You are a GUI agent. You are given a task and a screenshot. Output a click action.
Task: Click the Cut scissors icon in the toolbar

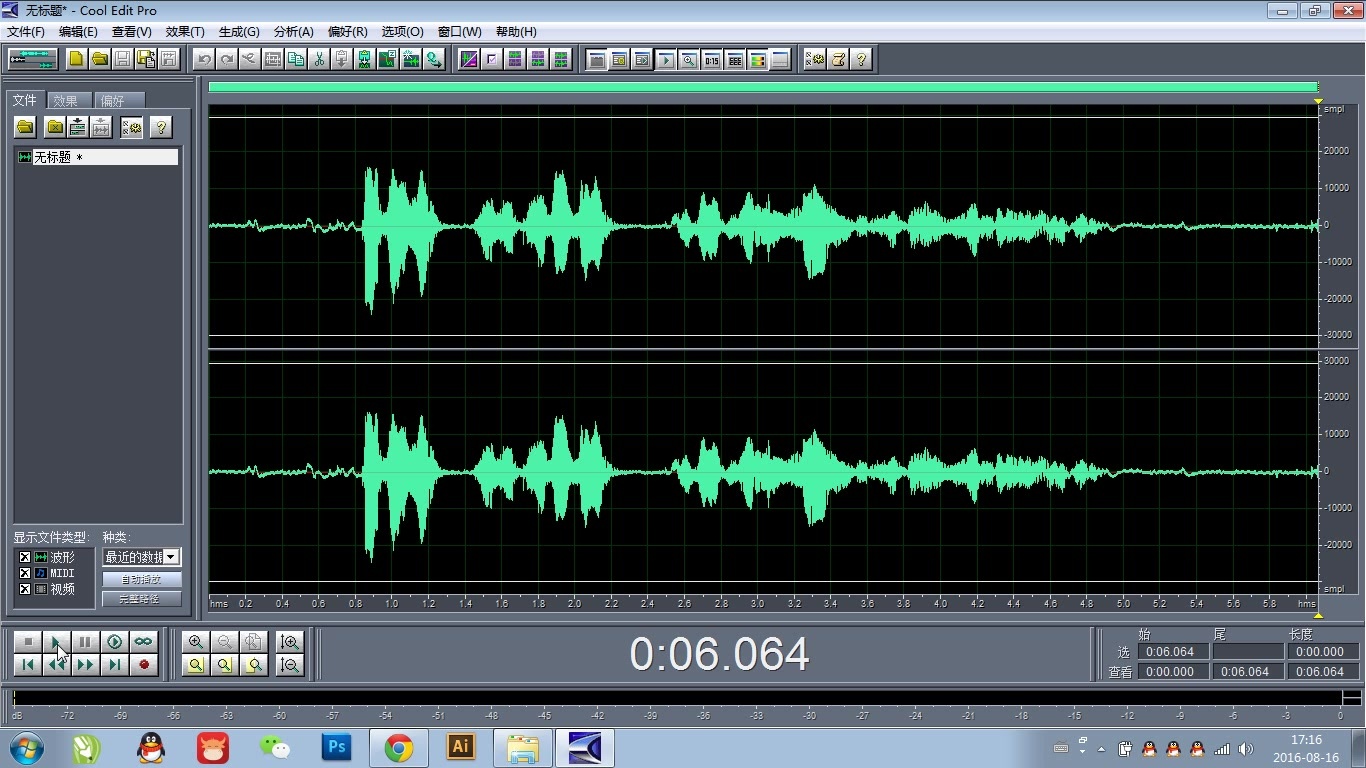click(319, 59)
